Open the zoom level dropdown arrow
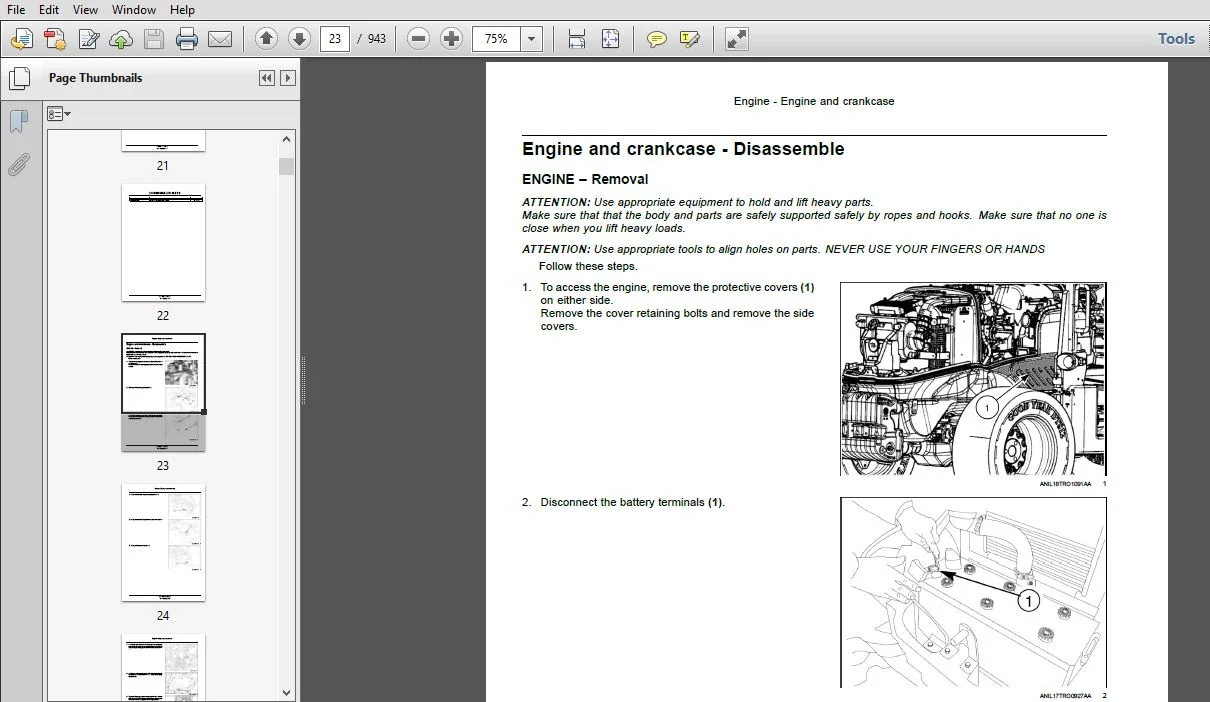Viewport: 1210px width, 702px height. pyautogui.click(x=532, y=39)
